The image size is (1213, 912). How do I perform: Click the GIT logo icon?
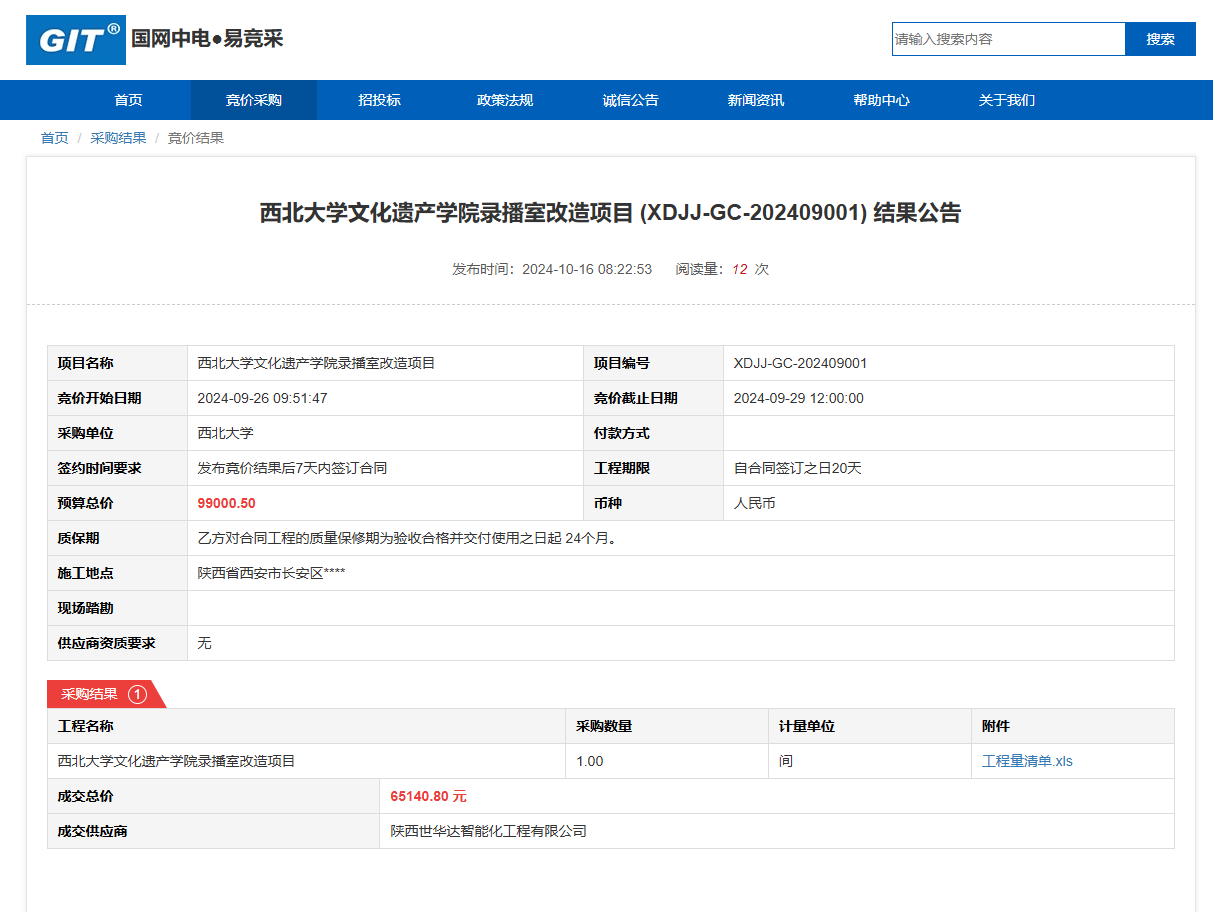[76, 40]
